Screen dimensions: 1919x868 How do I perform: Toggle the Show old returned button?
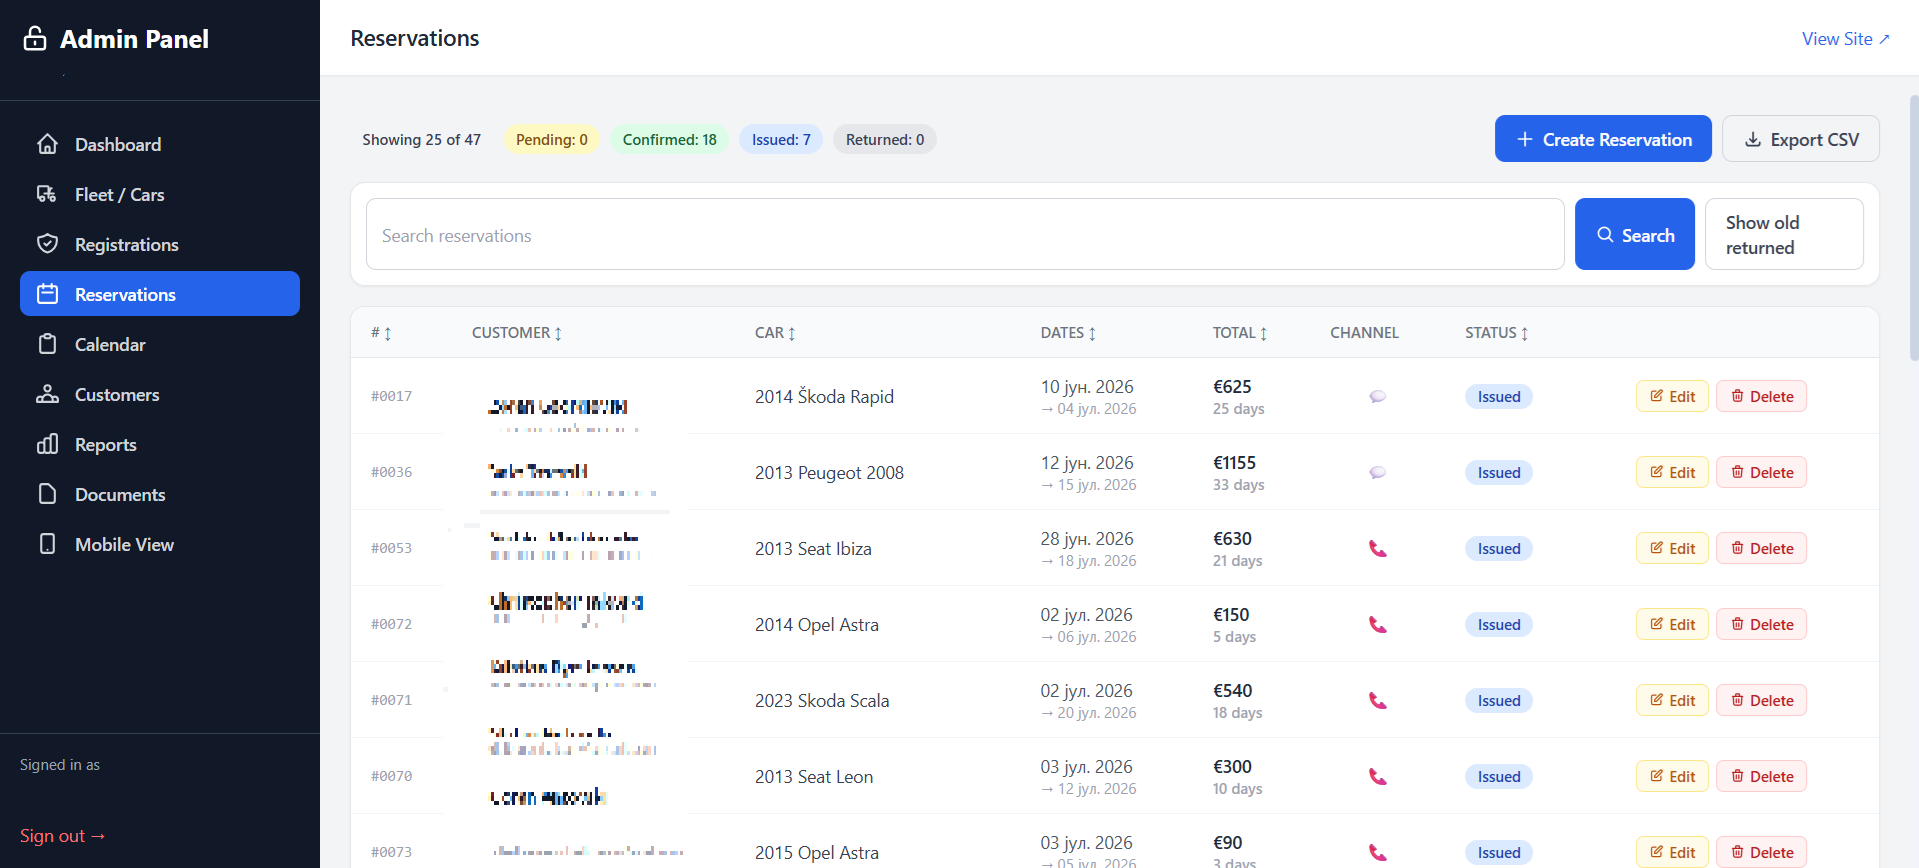pyautogui.click(x=1784, y=234)
